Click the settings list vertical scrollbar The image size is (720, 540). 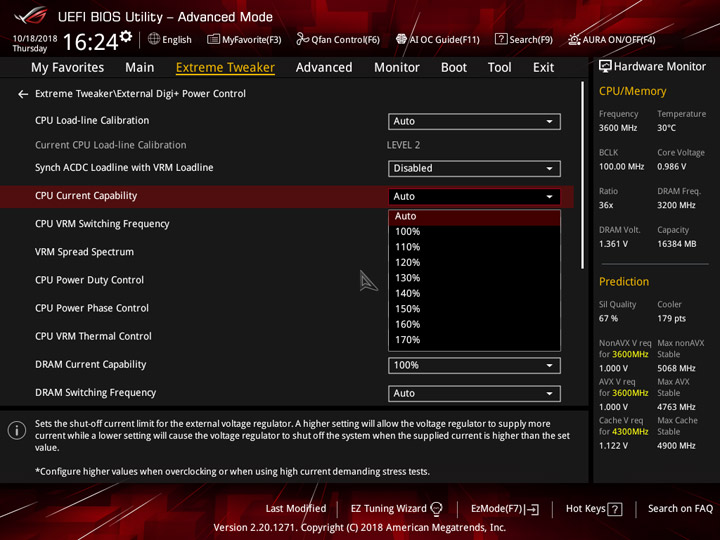coord(583,175)
